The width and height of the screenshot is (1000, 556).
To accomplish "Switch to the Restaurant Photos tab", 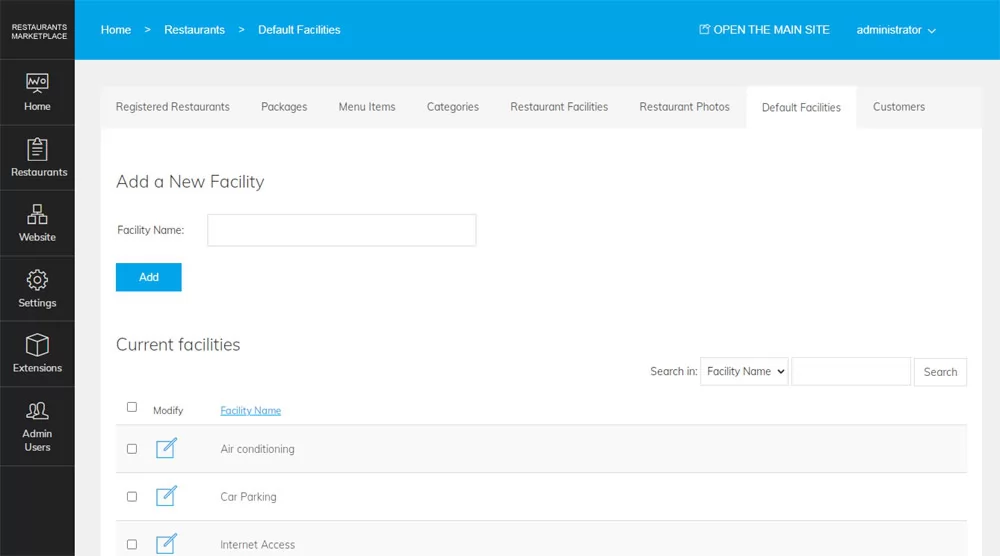I will (684, 107).
